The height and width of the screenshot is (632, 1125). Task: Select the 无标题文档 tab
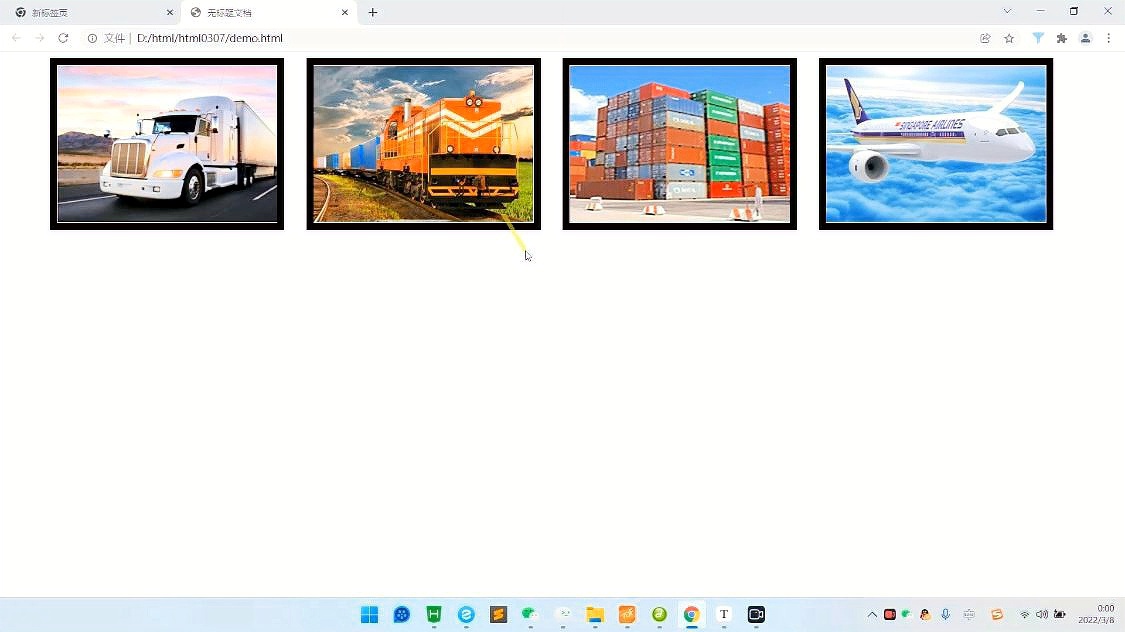[269, 13]
